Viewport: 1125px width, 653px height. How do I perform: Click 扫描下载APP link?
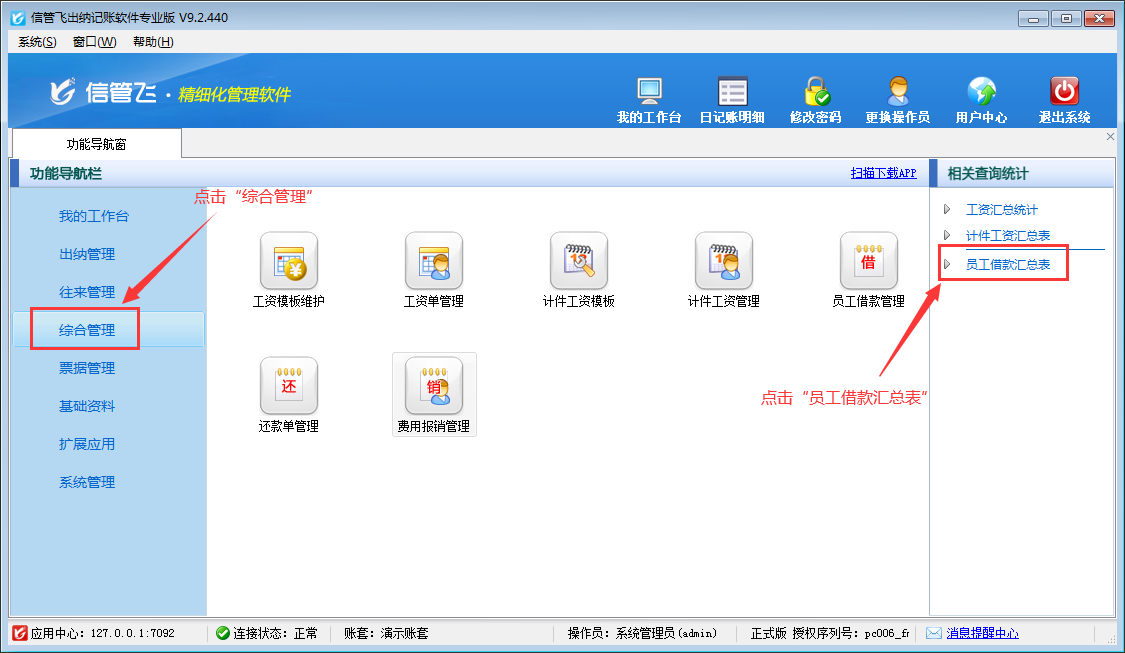(x=883, y=173)
